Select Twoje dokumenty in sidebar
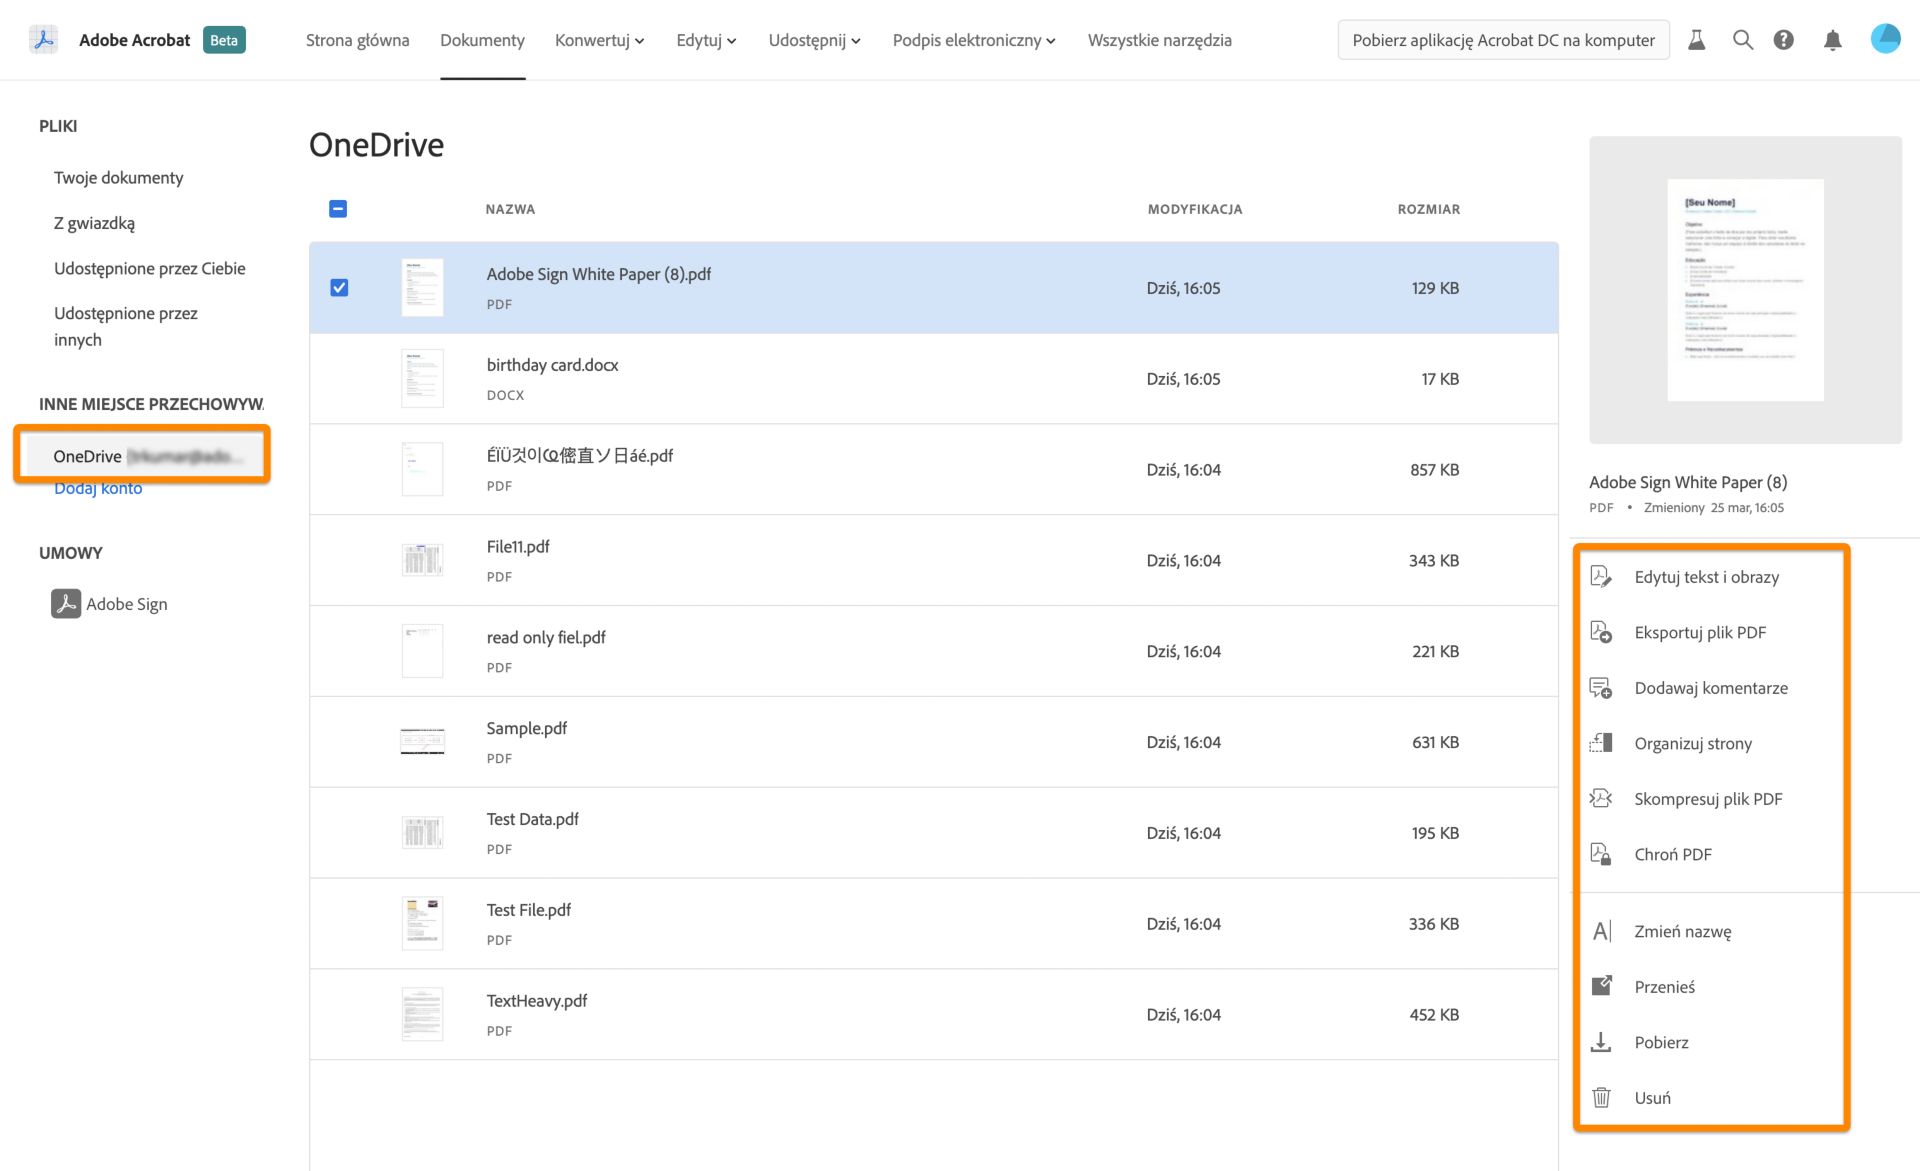The height and width of the screenshot is (1171, 1920). click(119, 177)
